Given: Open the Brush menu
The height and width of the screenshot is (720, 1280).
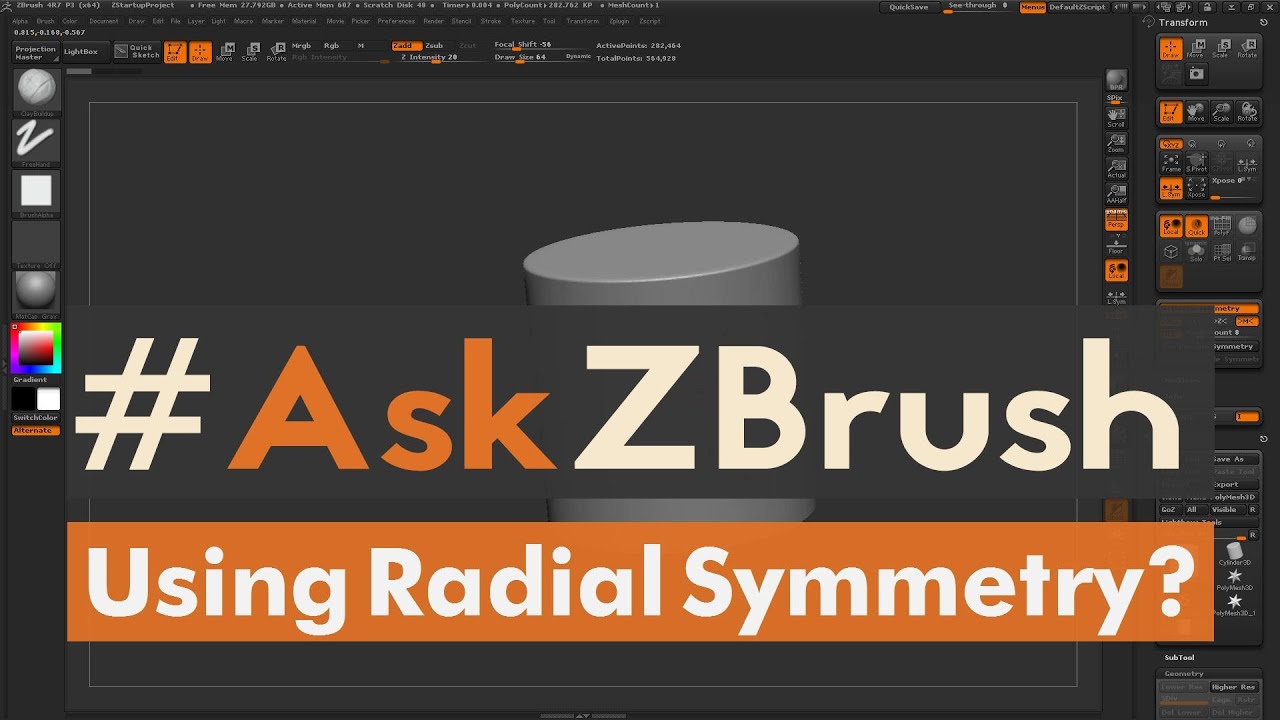Looking at the screenshot, I should (x=46, y=21).
